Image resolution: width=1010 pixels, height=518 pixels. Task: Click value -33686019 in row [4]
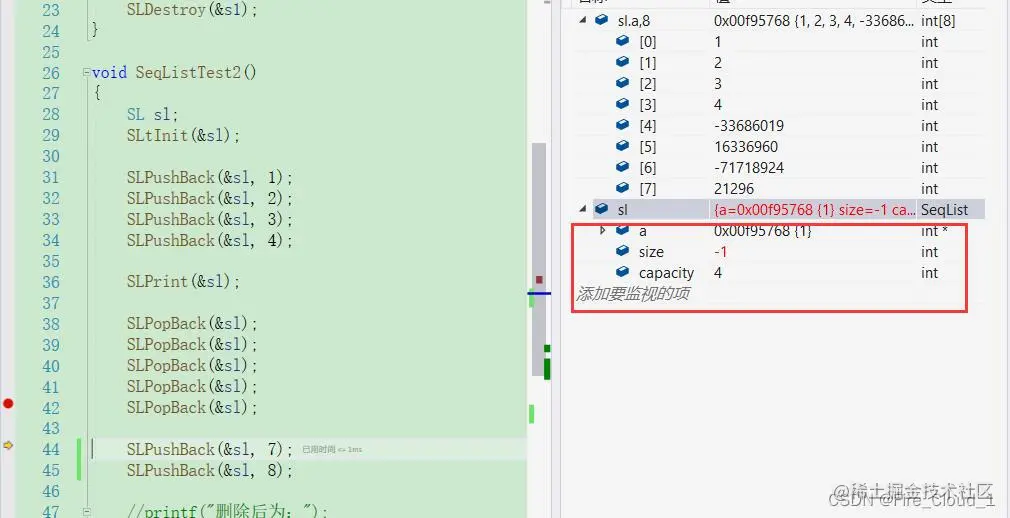tap(748, 126)
